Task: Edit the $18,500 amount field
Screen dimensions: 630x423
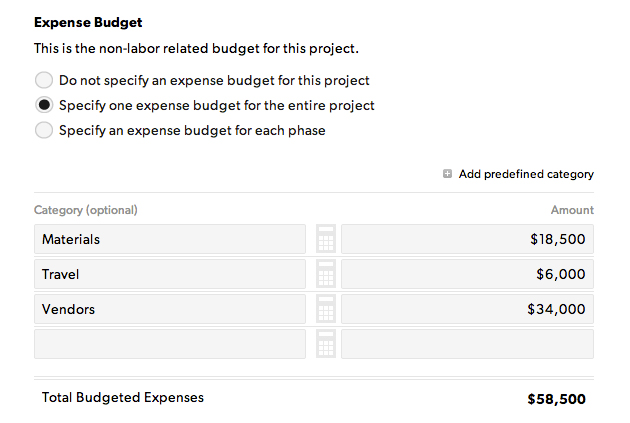Action: 467,239
